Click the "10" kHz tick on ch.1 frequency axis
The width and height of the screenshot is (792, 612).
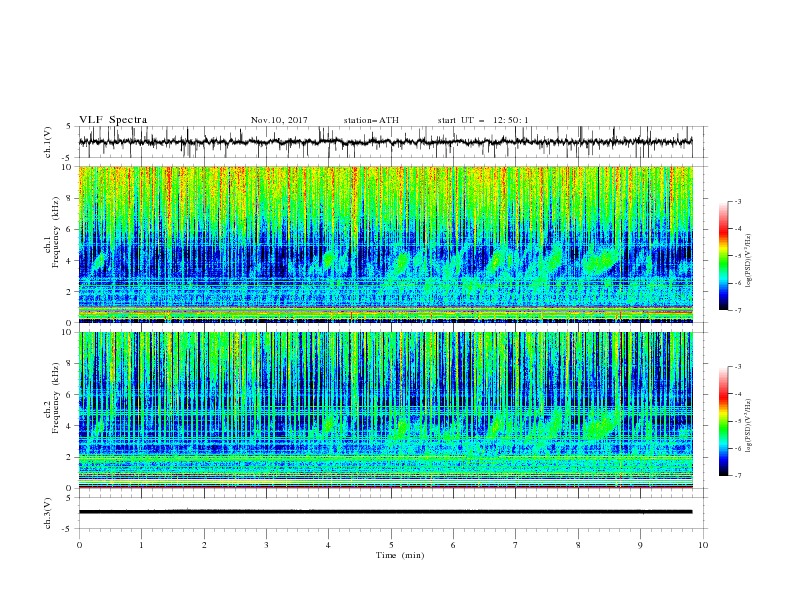(68, 167)
